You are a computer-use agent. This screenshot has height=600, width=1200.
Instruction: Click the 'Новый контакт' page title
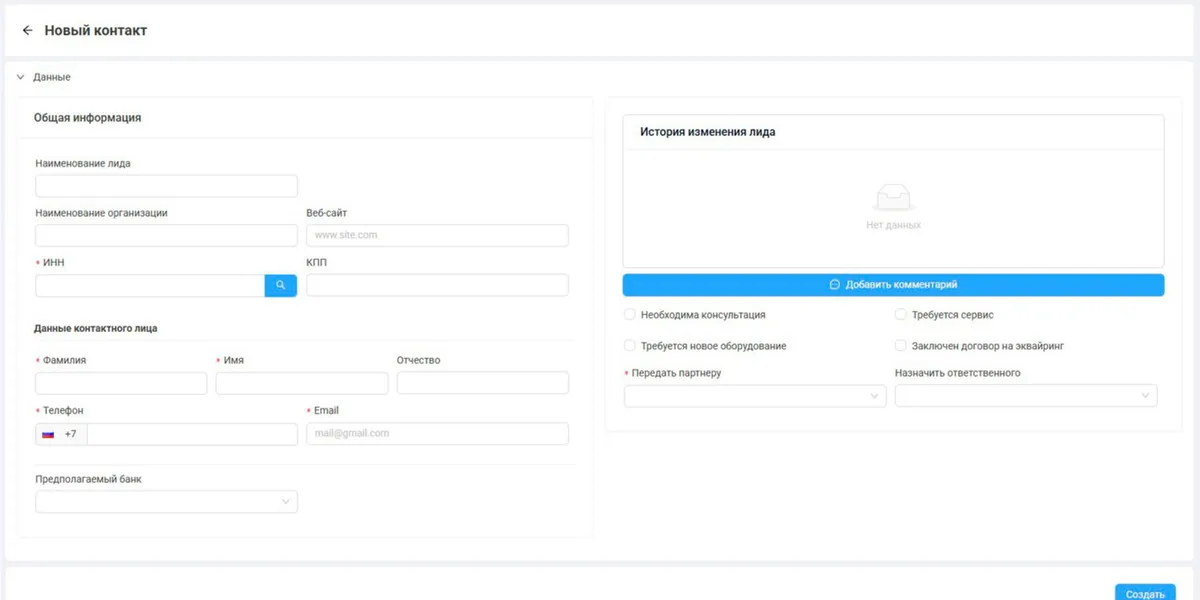coord(96,31)
